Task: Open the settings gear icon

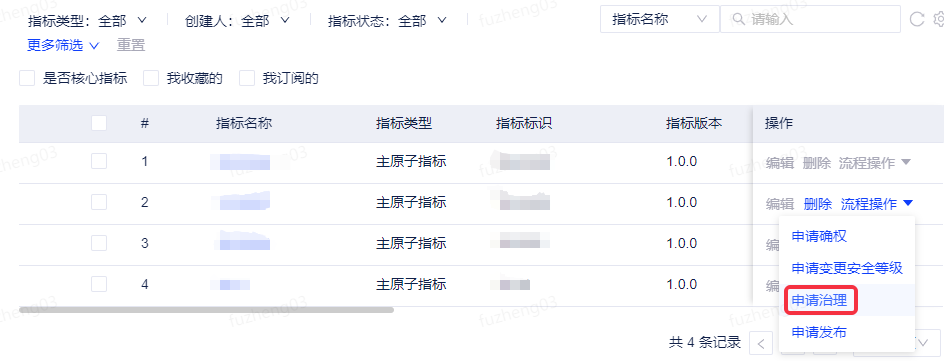Action: [939, 19]
